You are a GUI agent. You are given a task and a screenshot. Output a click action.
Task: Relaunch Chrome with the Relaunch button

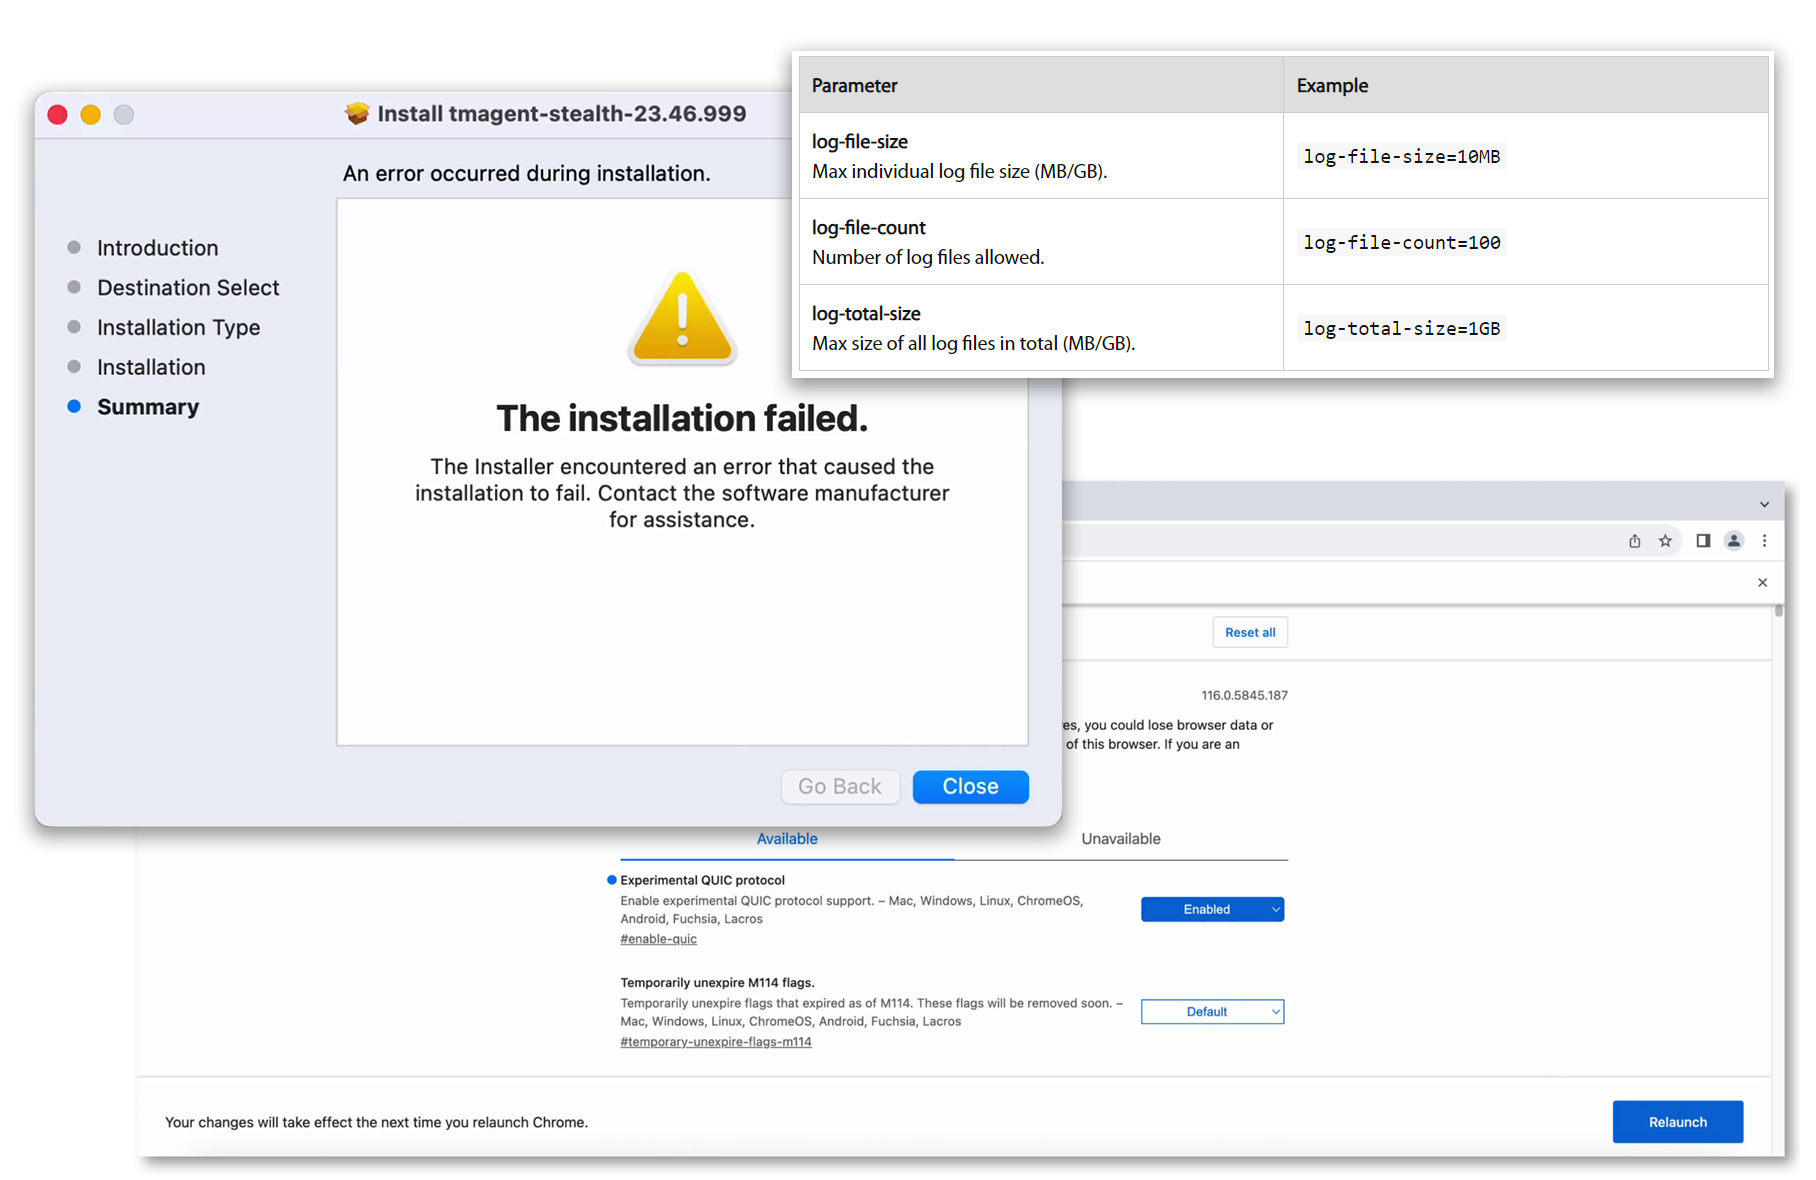coord(1677,1122)
